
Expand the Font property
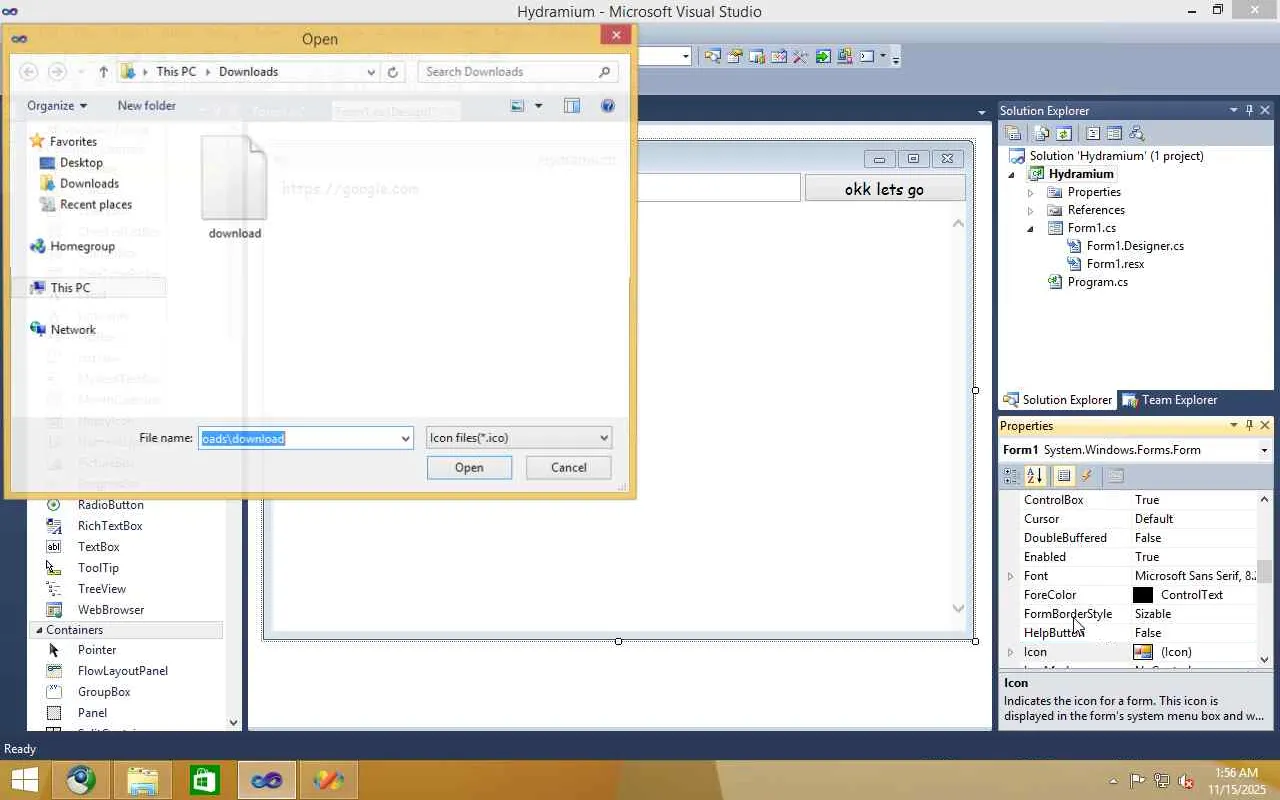pyautogui.click(x=1010, y=577)
